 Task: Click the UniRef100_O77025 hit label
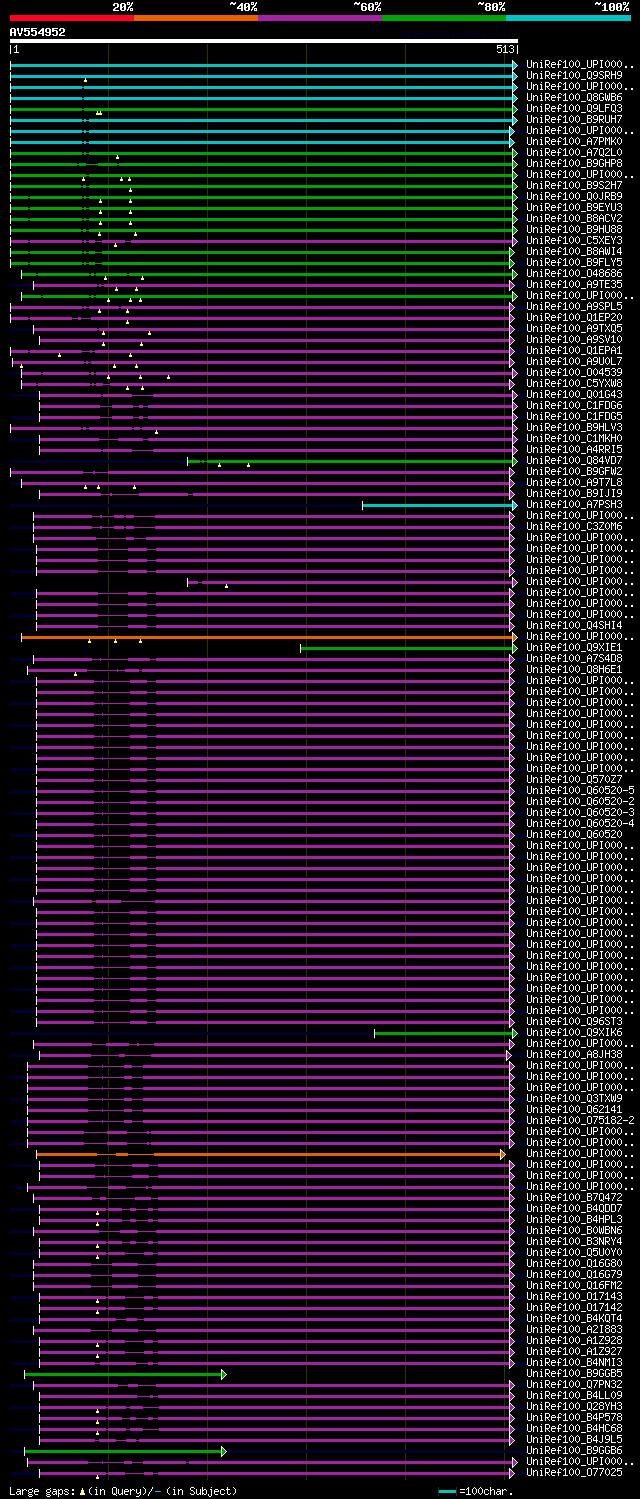coord(574,1472)
